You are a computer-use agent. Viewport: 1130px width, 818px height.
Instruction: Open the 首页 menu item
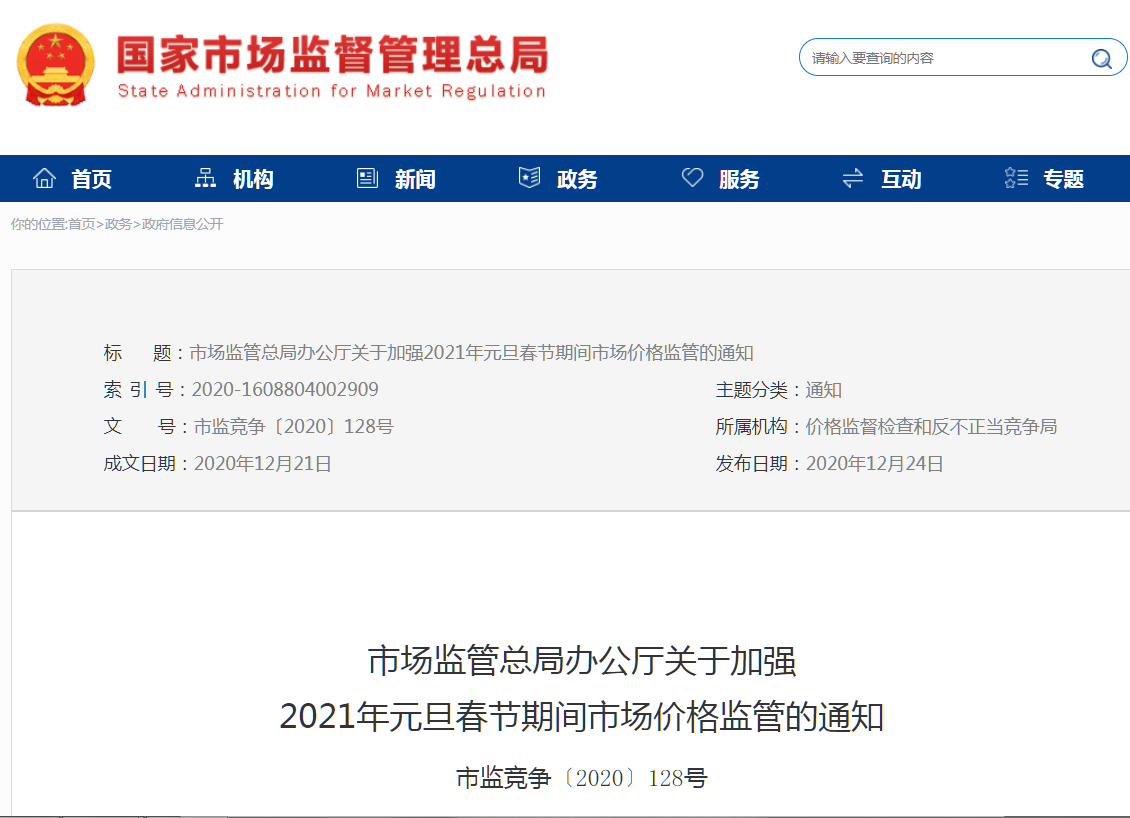[x=92, y=179]
